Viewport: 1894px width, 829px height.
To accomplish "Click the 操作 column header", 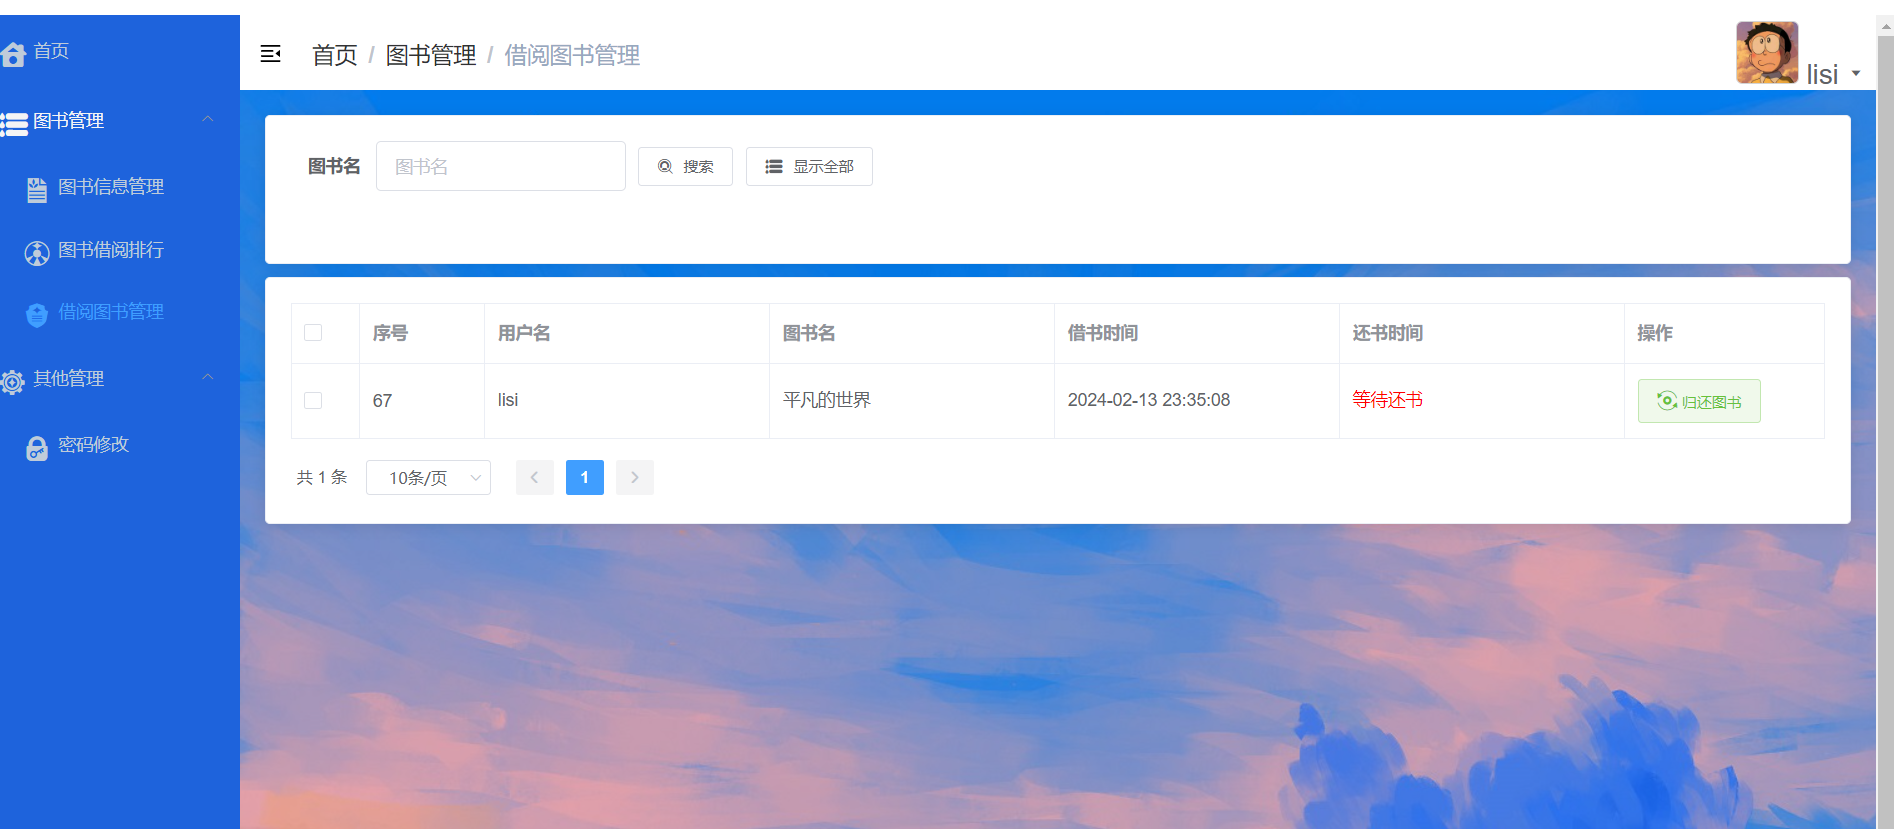I will tap(1655, 333).
